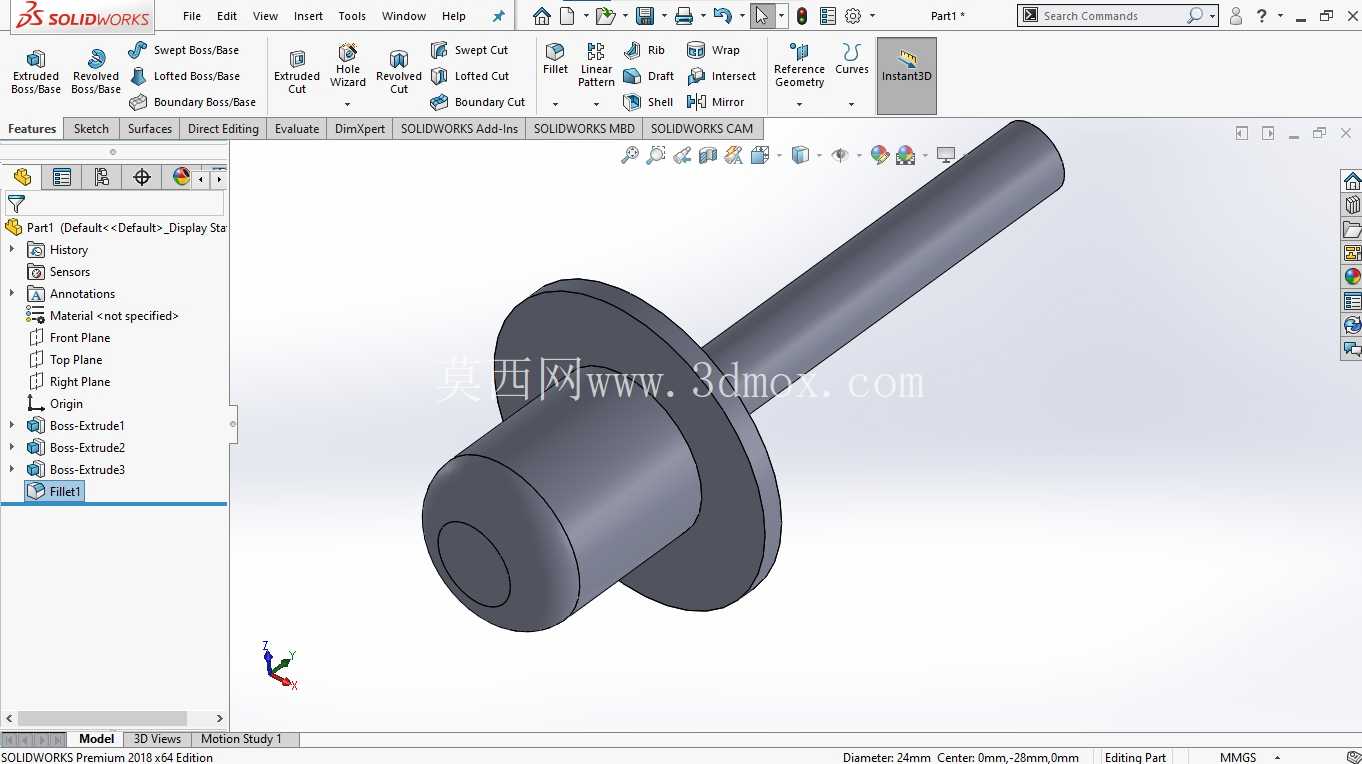Open the Edit Appearance color tool
1362x764 pixels.
(879, 155)
